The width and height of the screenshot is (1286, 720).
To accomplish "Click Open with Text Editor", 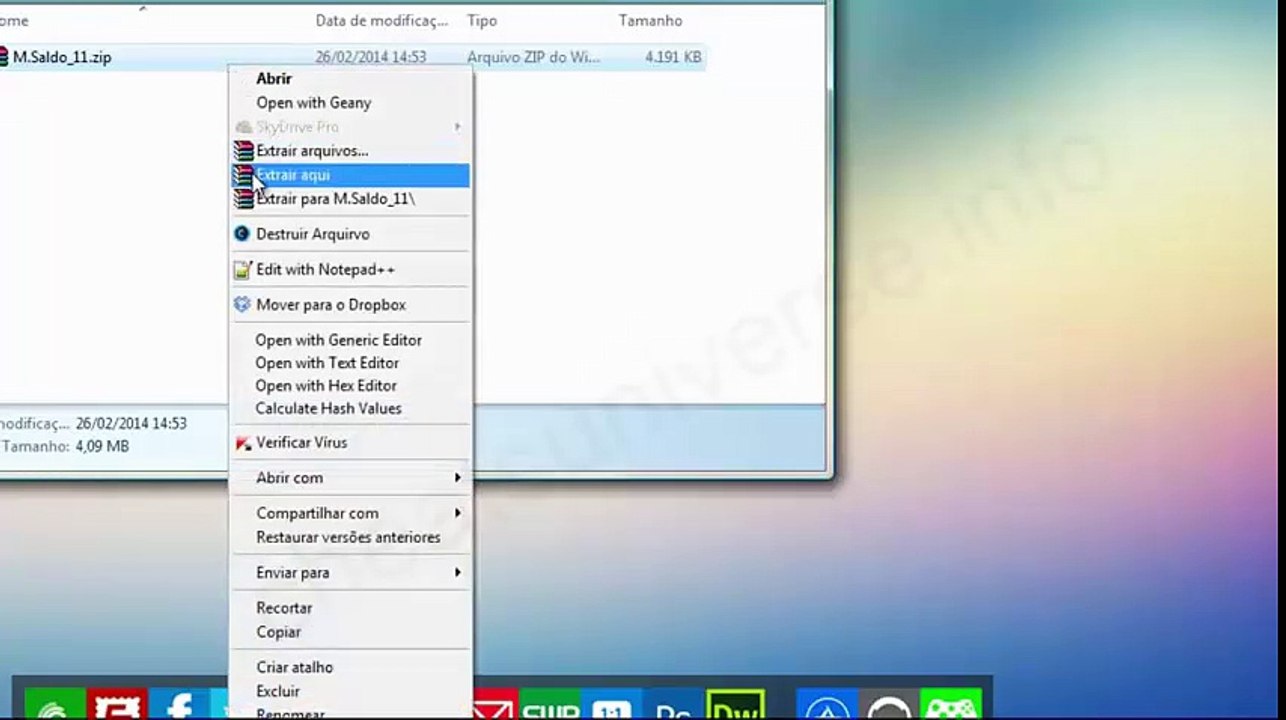I will click(x=350, y=363).
